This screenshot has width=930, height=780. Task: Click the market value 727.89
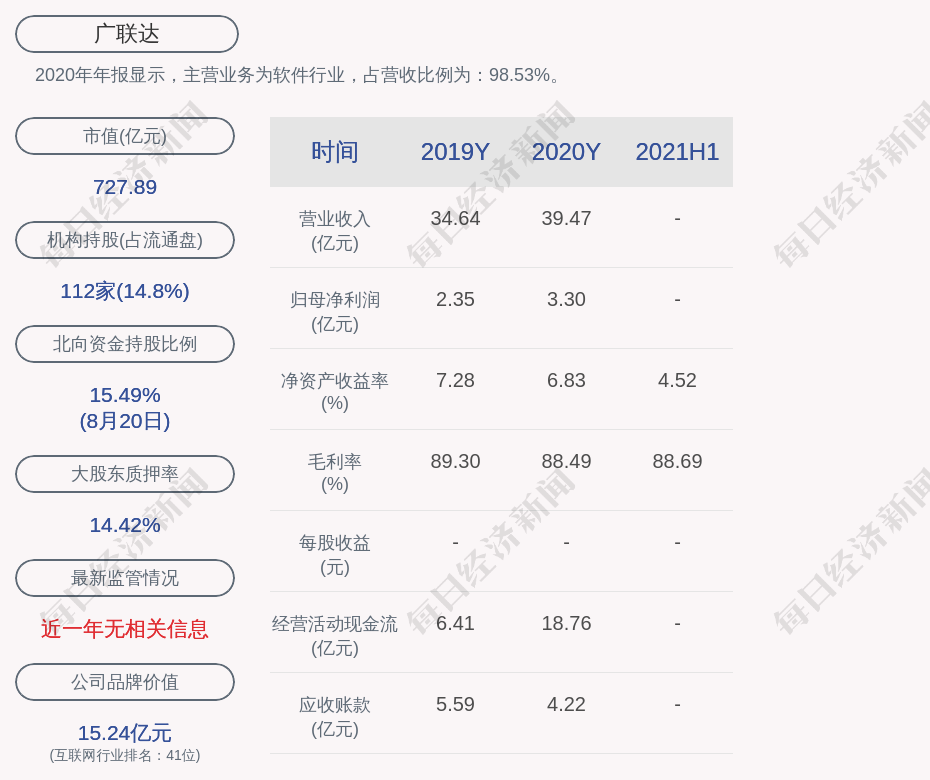point(125,187)
